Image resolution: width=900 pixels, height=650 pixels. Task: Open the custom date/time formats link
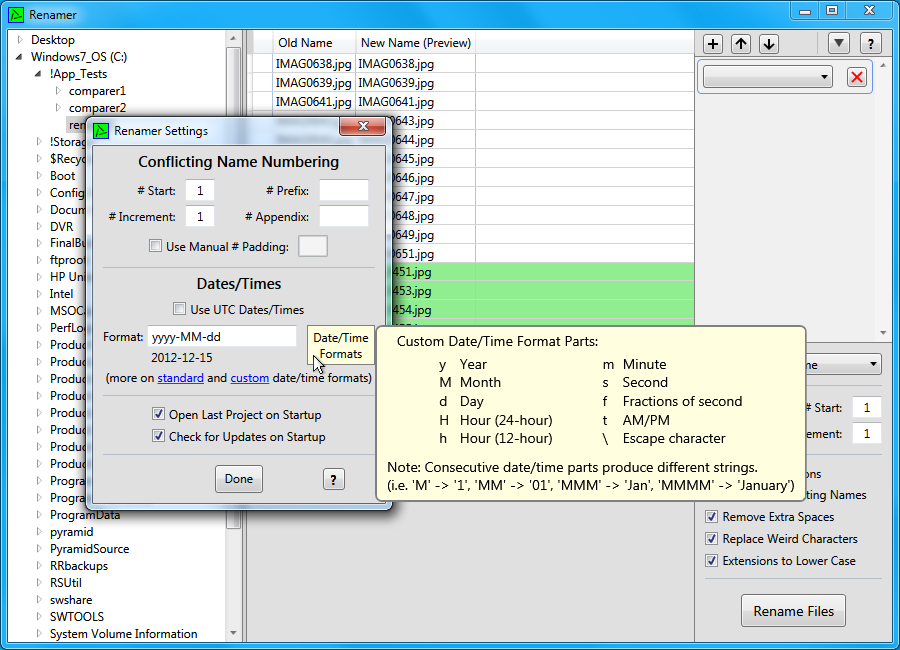click(x=250, y=377)
